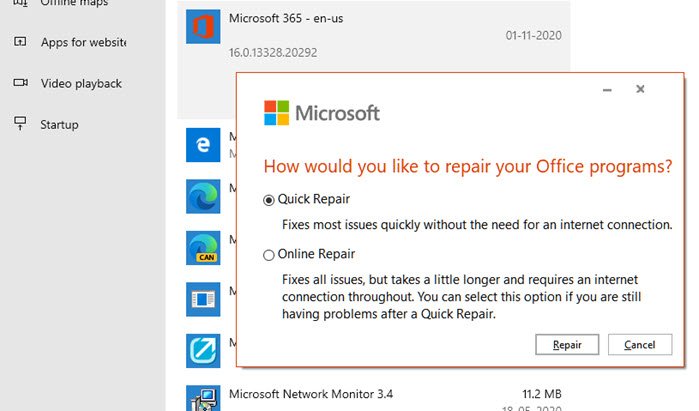
Task: Select Microsoft 365 - en-us entry
Action: (x=374, y=36)
